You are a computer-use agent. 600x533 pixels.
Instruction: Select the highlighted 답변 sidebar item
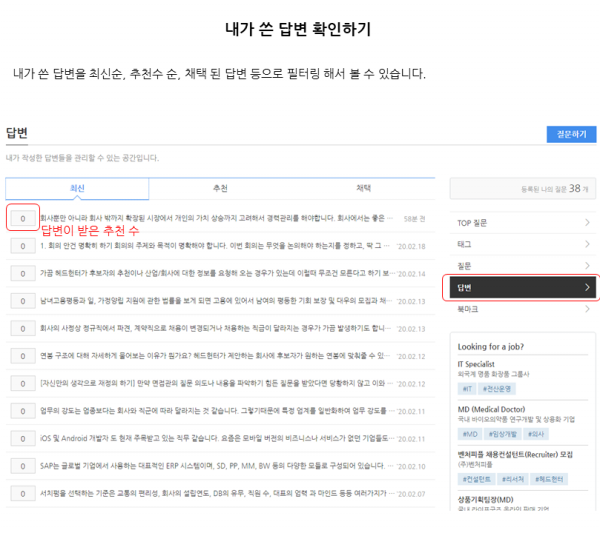click(520, 288)
